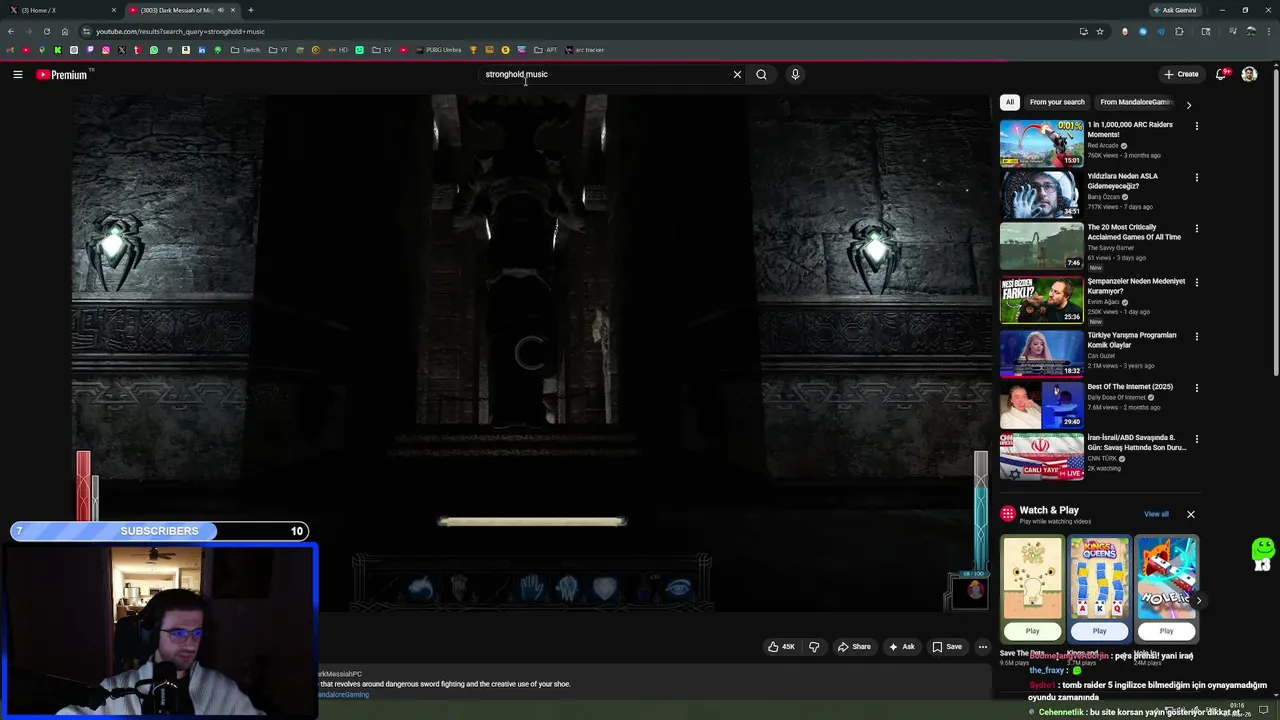Run search with magnifying glass button
Image resolution: width=1280 pixels, height=720 pixels.
(x=761, y=74)
